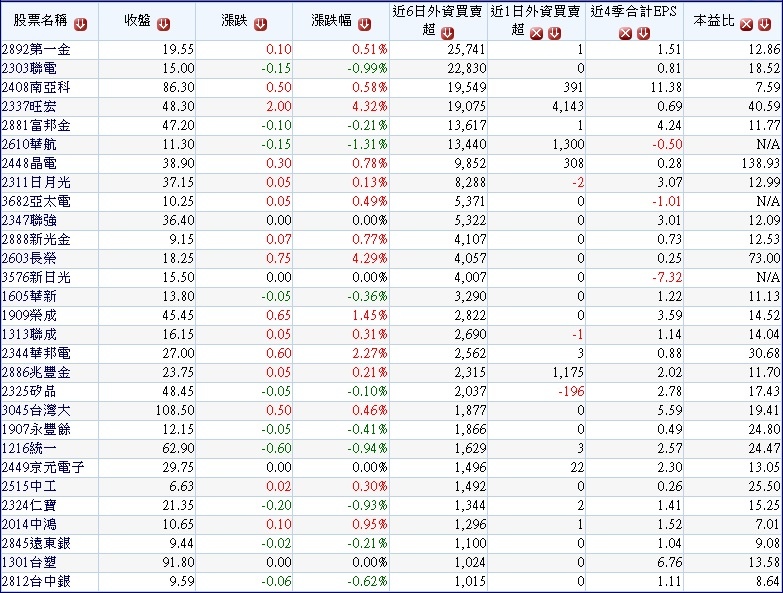Select stock 2408南亞科
The image size is (783, 593).
[x=36, y=87]
